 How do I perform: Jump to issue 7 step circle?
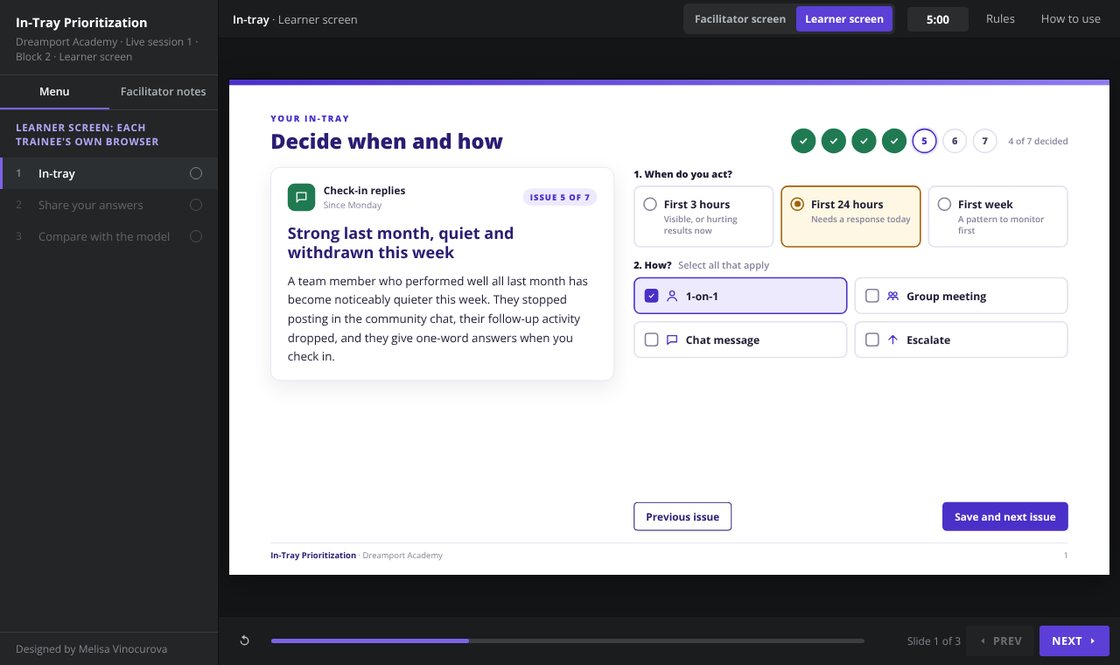984,141
